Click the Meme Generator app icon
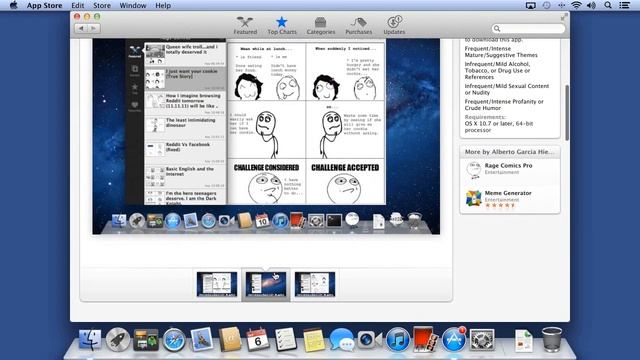The height and width of the screenshot is (360, 640). click(x=473, y=198)
